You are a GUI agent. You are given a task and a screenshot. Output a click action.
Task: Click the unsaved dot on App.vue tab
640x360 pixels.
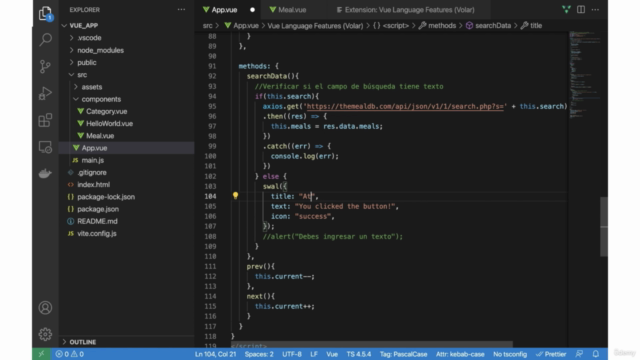252,10
